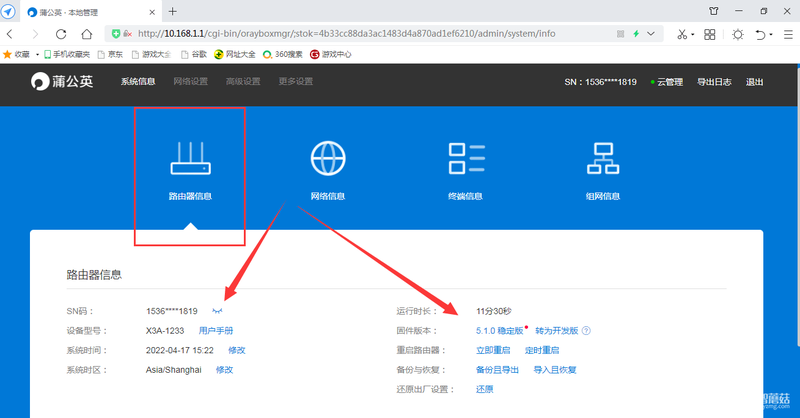Click the X3A-1233 device model value
The height and width of the screenshot is (418, 800).
point(165,331)
